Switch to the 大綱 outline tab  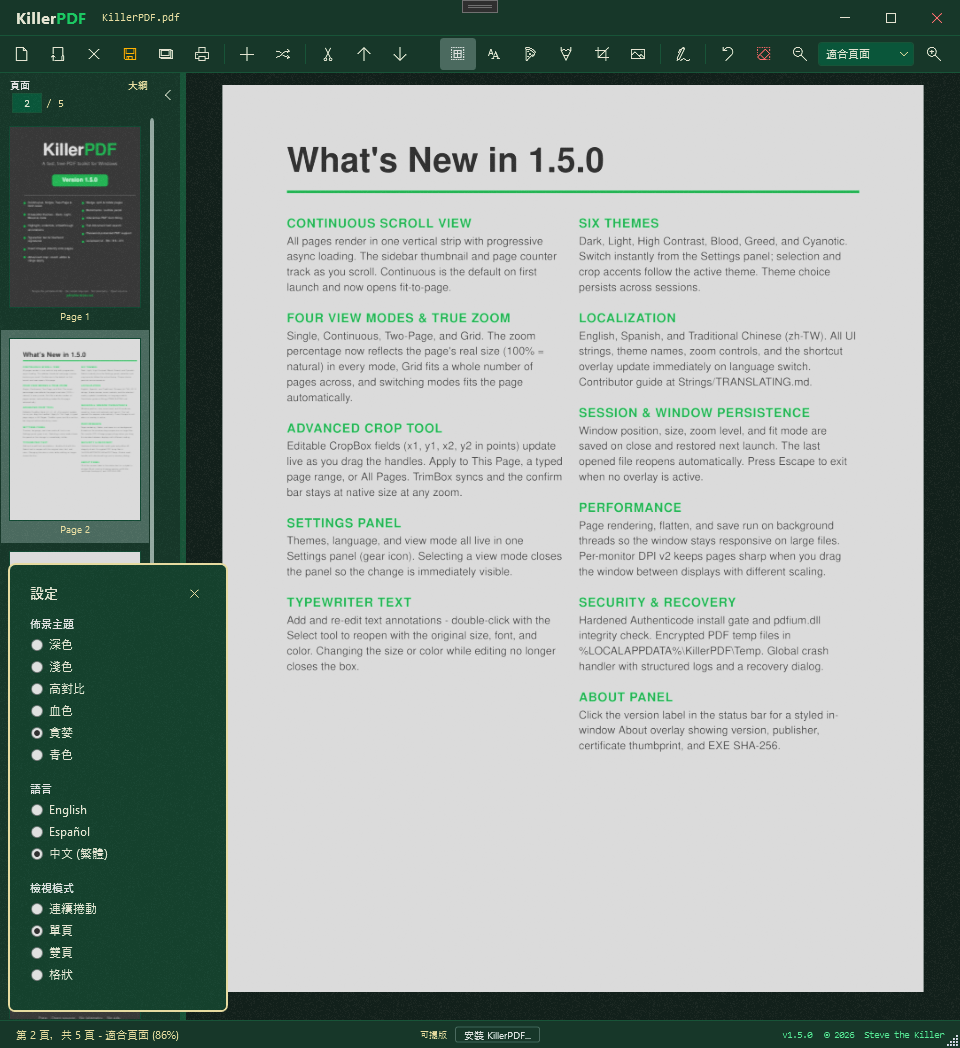pyautogui.click(x=138, y=86)
